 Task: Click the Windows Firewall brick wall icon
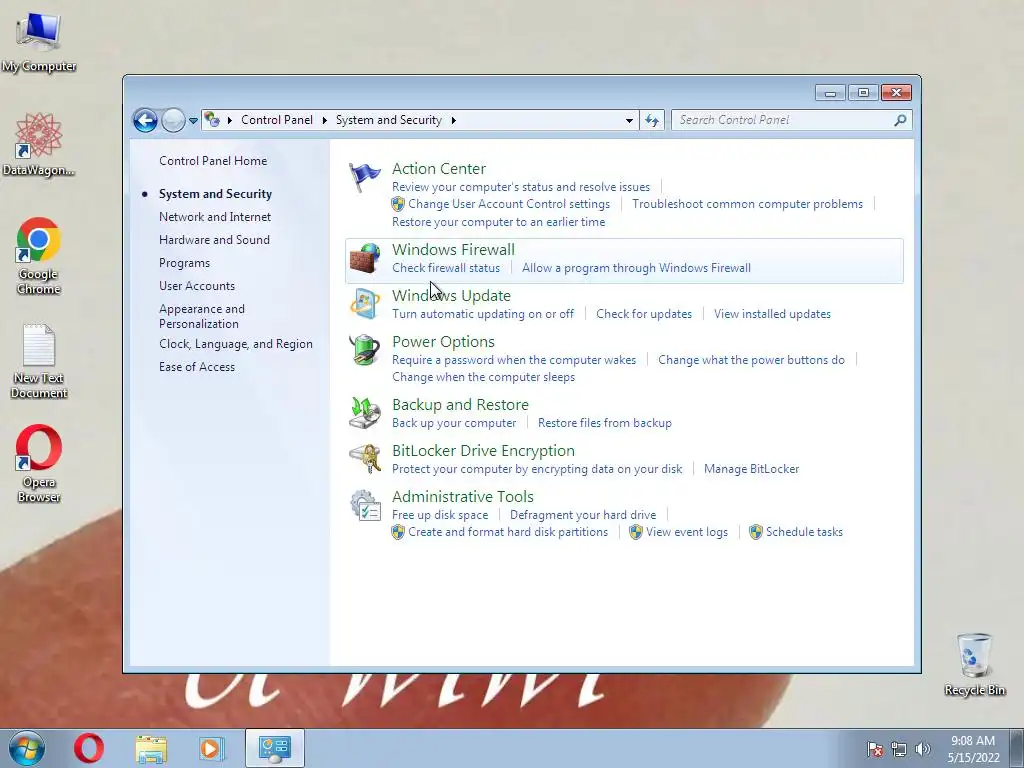click(364, 259)
